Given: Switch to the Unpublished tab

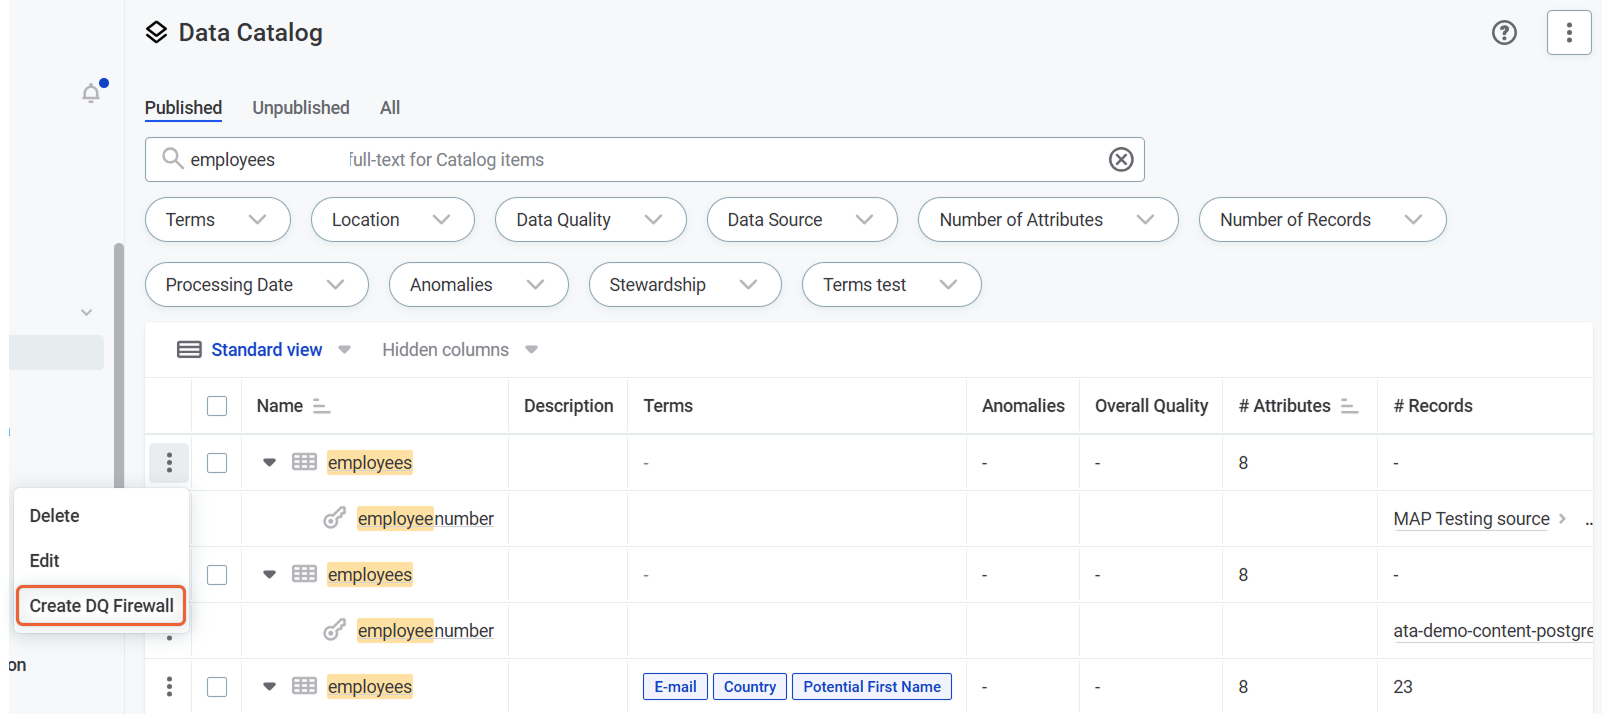Looking at the screenshot, I should [301, 108].
